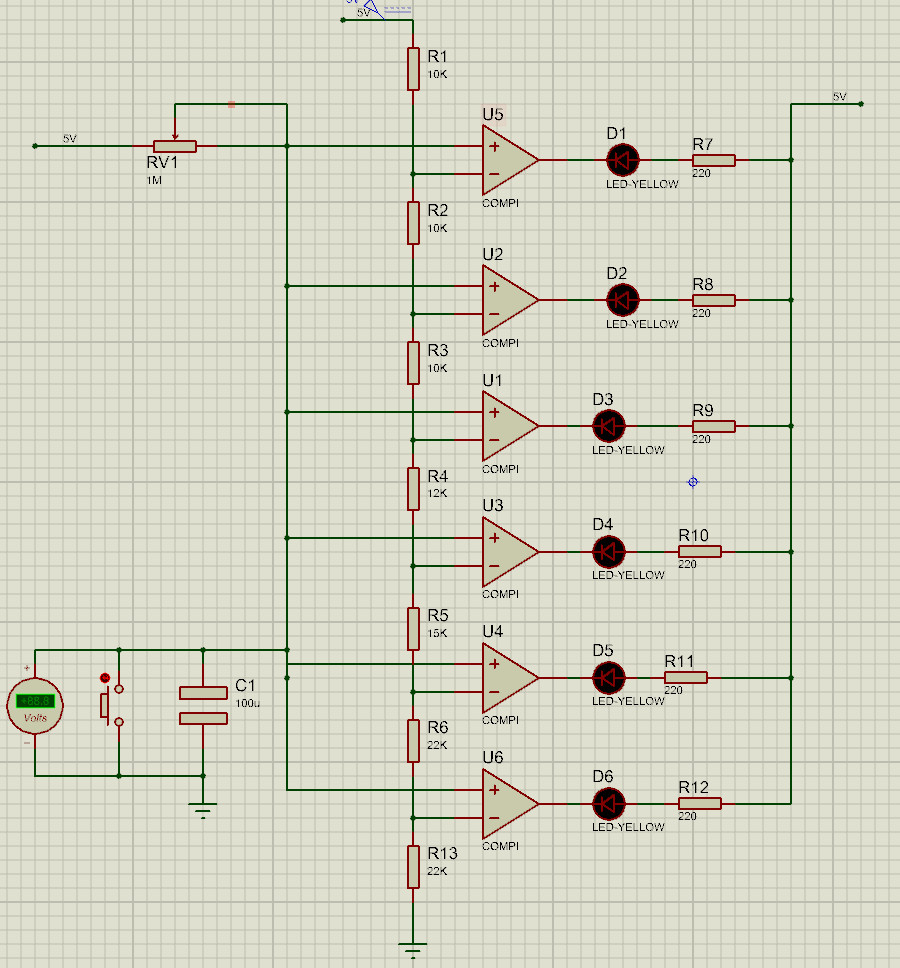The image size is (900, 968).
Task: Click the U4 comparator triangle
Action: (x=509, y=678)
